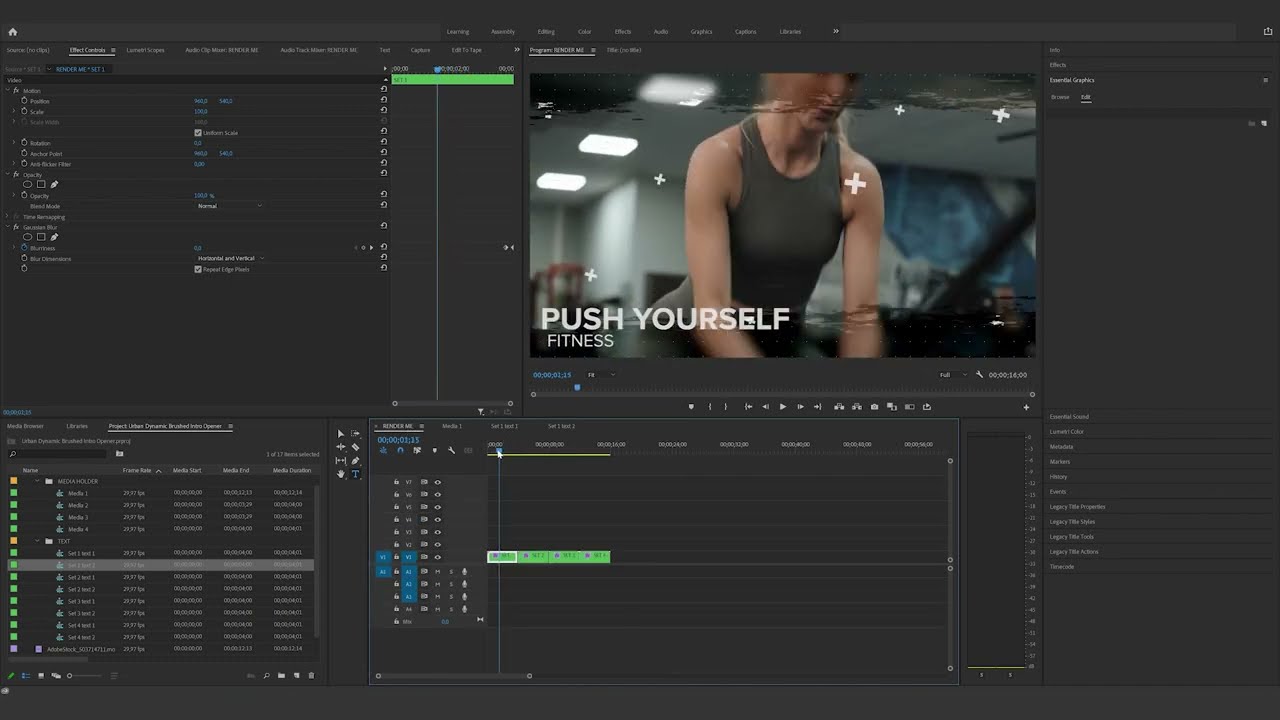Open Audio Track Mixer tab
Viewport: 1280px width, 720px height.
point(319,50)
